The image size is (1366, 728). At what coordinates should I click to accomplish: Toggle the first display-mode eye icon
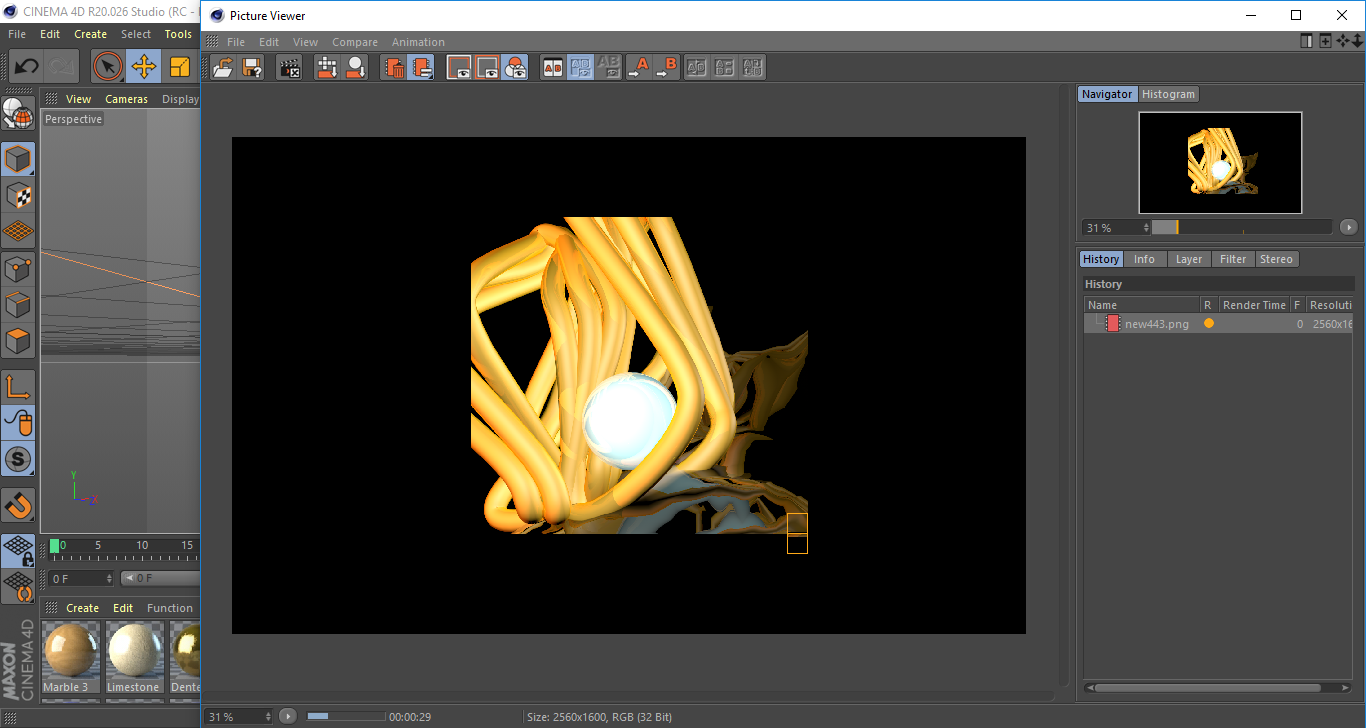click(x=459, y=68)
